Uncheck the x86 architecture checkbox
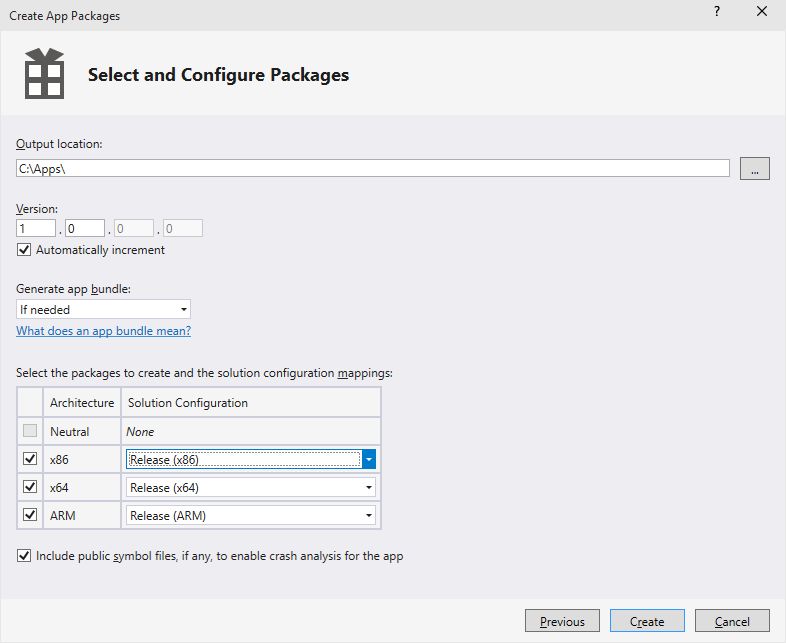The width and height of the screenshot is (786, 643). pos(31,459)
